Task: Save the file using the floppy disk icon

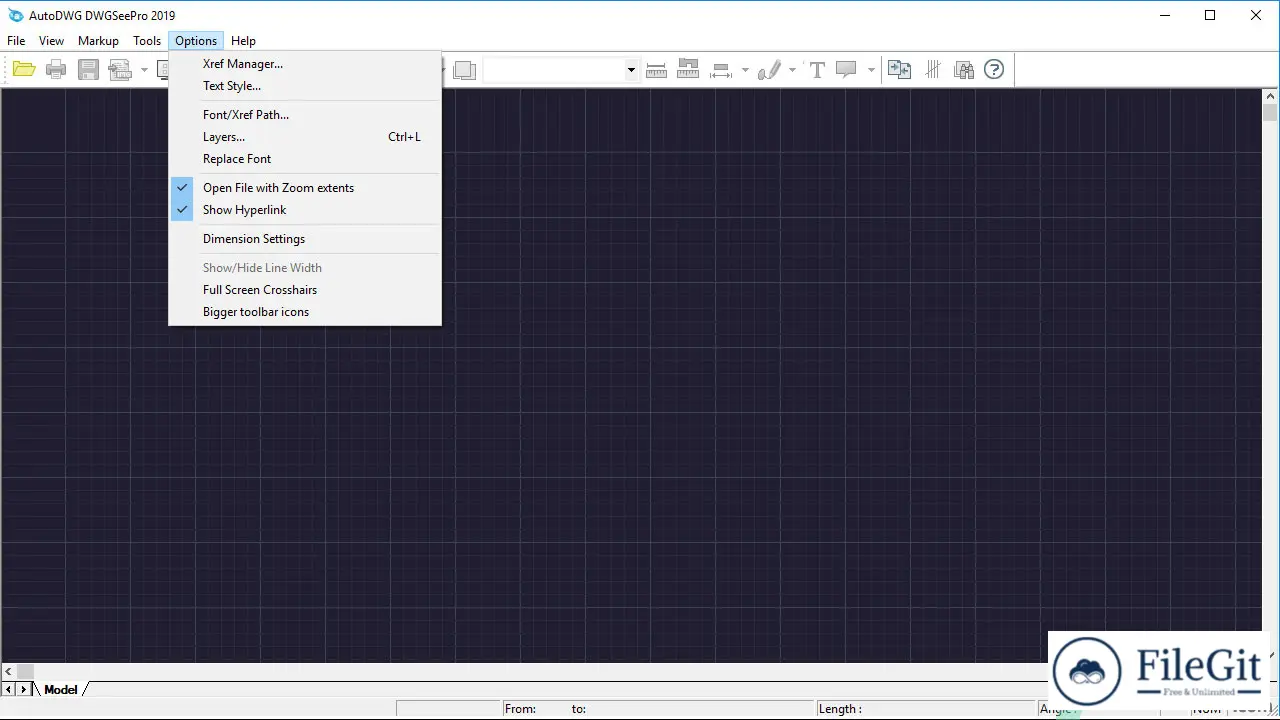Action: [x=89, y=69]
